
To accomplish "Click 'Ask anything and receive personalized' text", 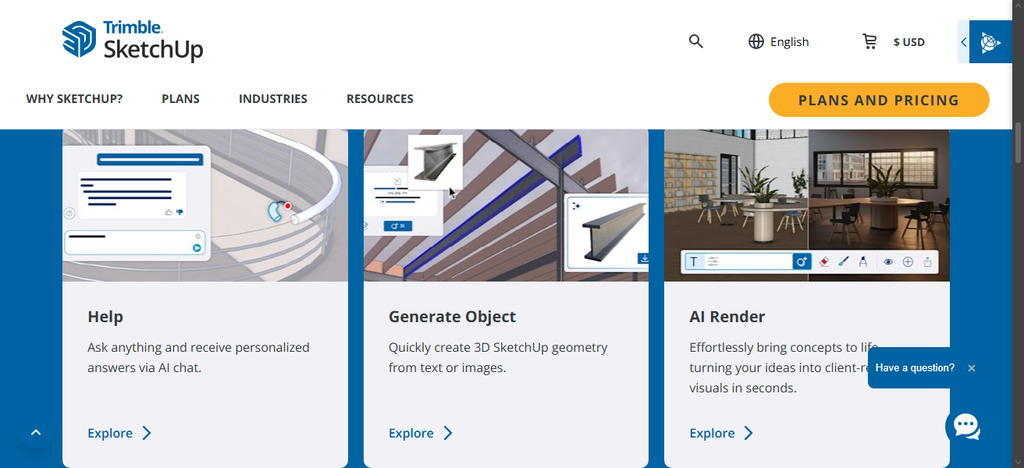I will [199, 347].
